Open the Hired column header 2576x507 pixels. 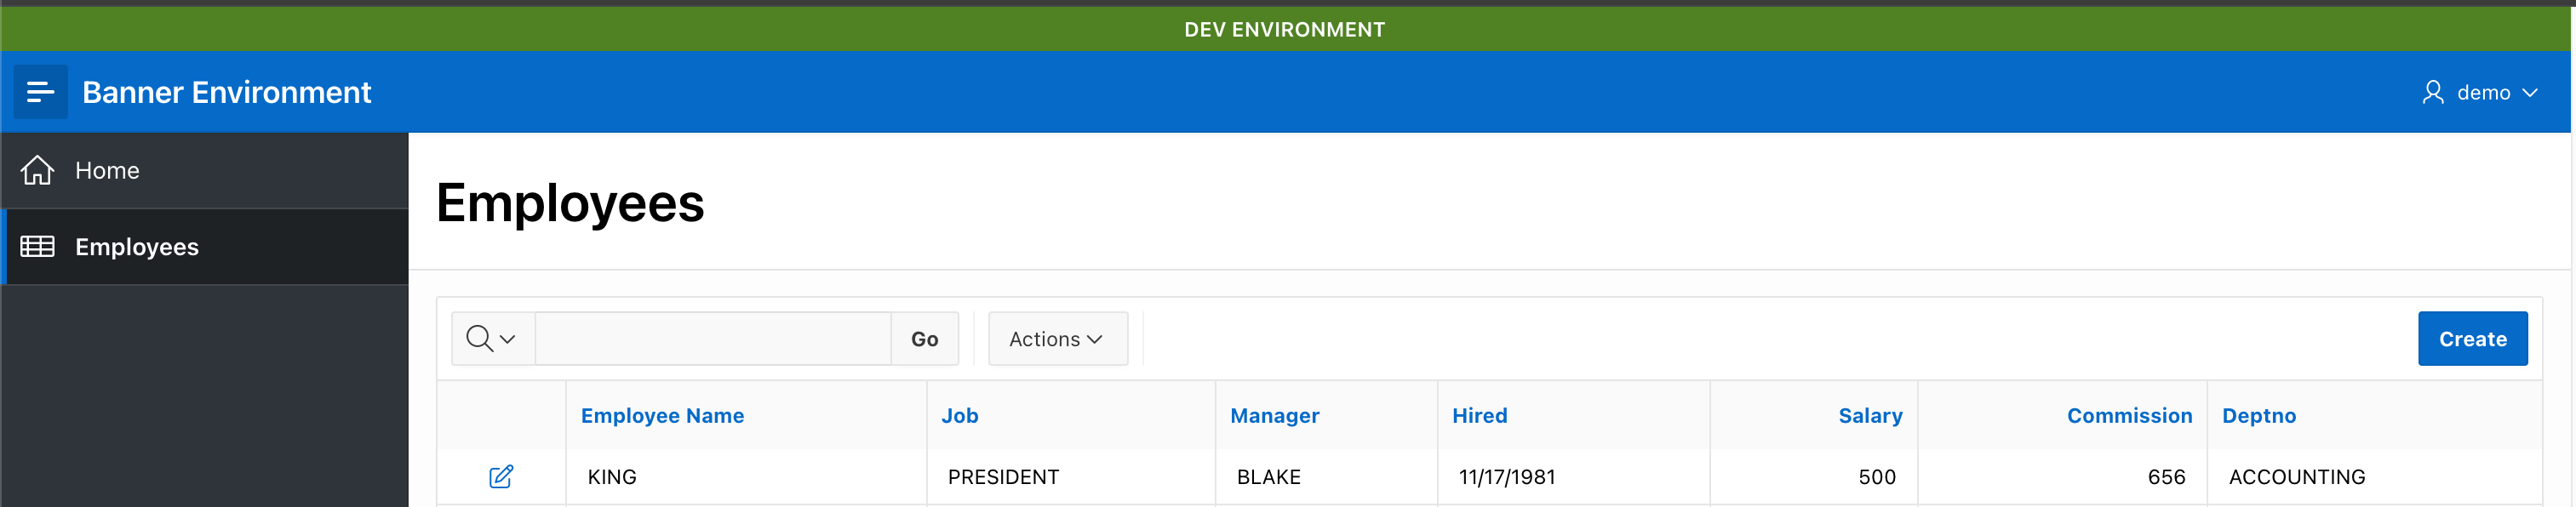pyautogui.click(x=1479, y=416)
